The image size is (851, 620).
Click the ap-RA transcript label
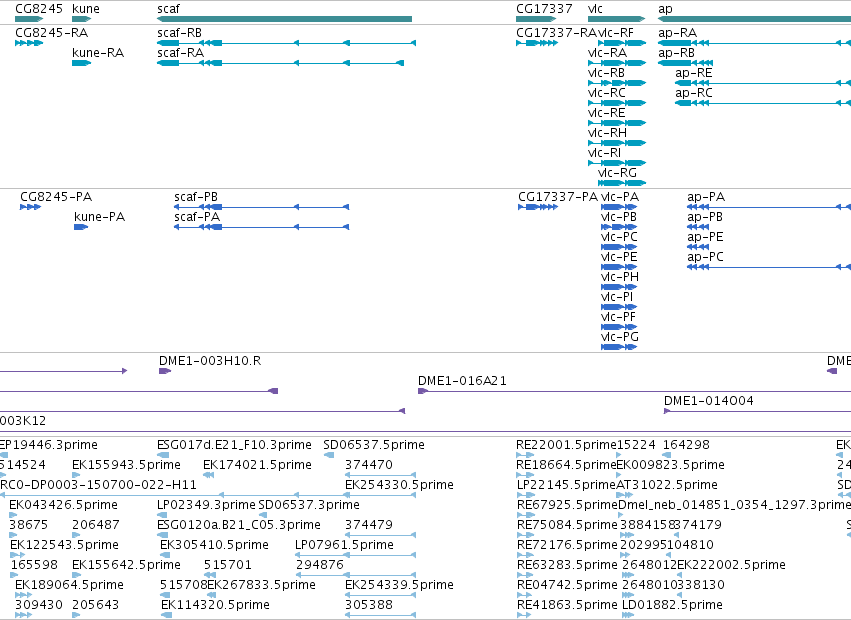tap(677, 33)
